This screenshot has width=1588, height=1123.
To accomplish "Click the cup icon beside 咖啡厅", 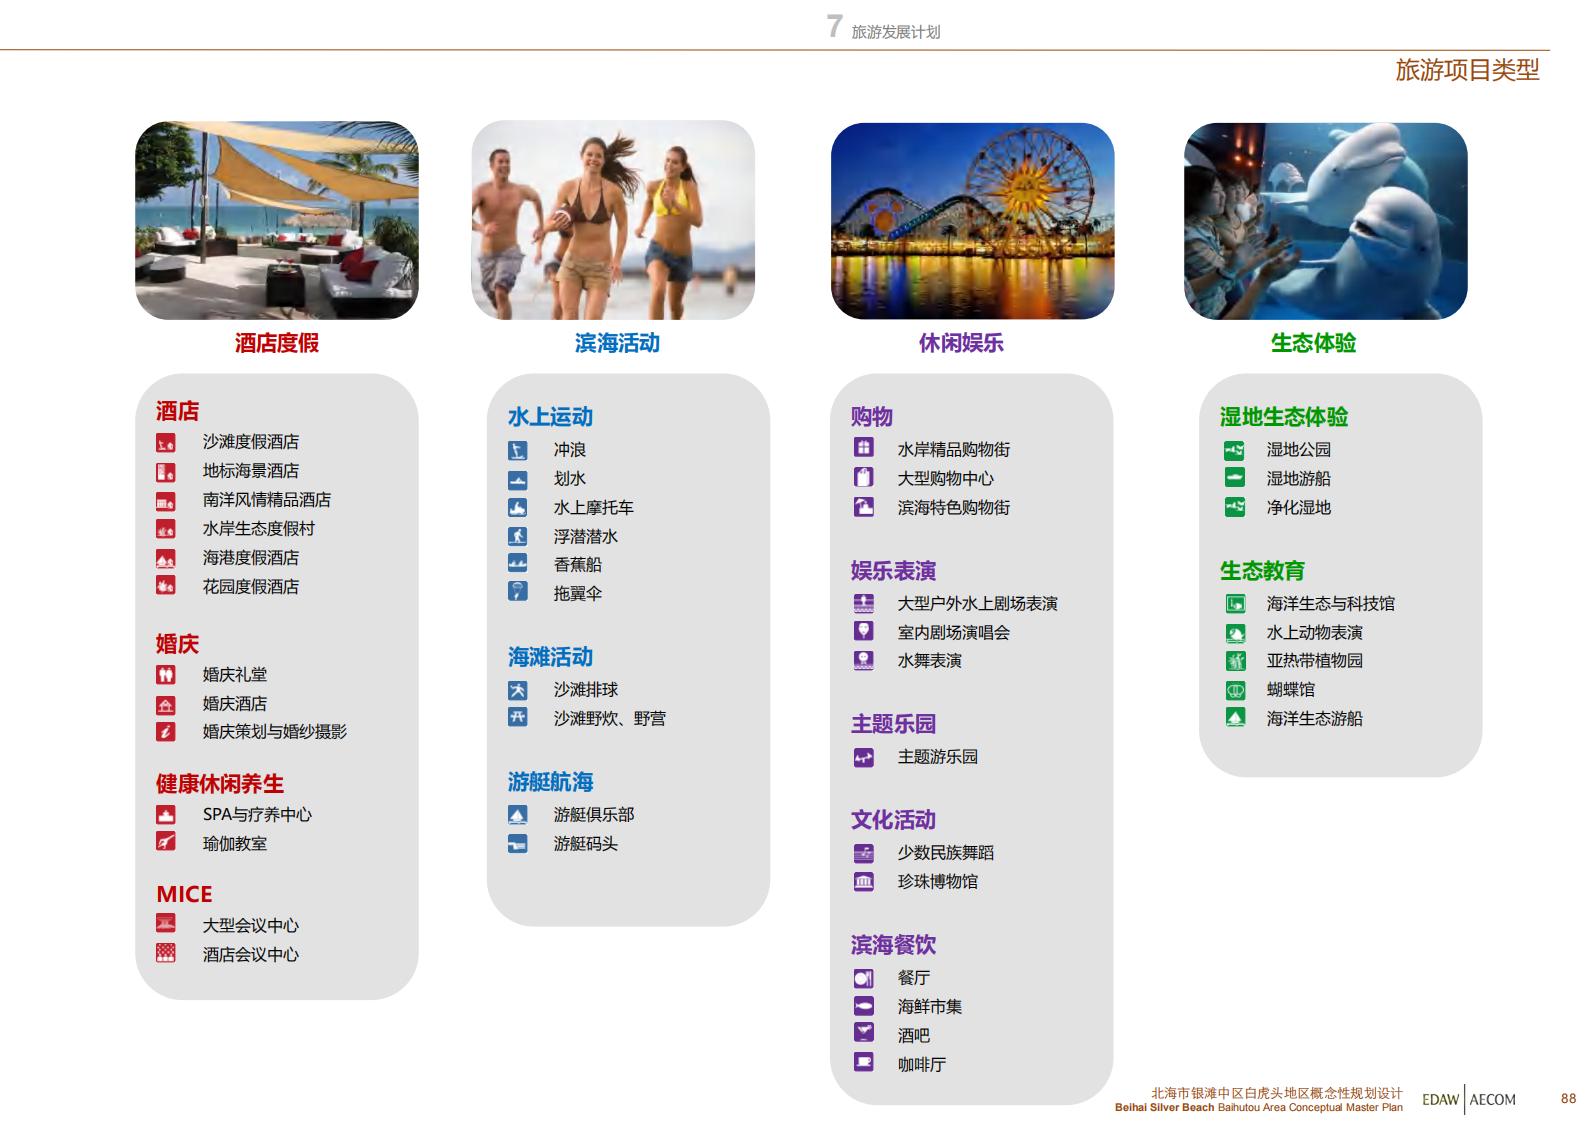I will pos(863,1062).
